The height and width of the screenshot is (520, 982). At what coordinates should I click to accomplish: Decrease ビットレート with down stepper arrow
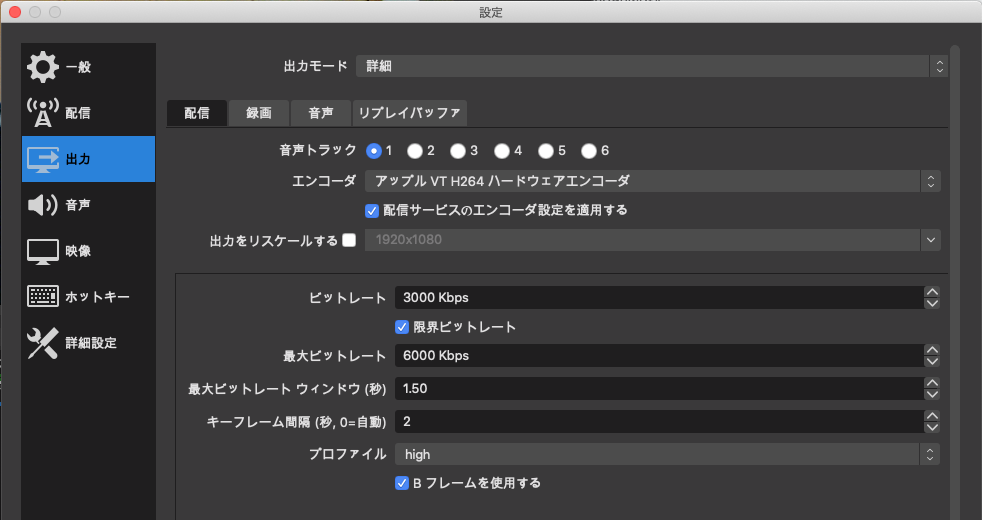point(932,303)
